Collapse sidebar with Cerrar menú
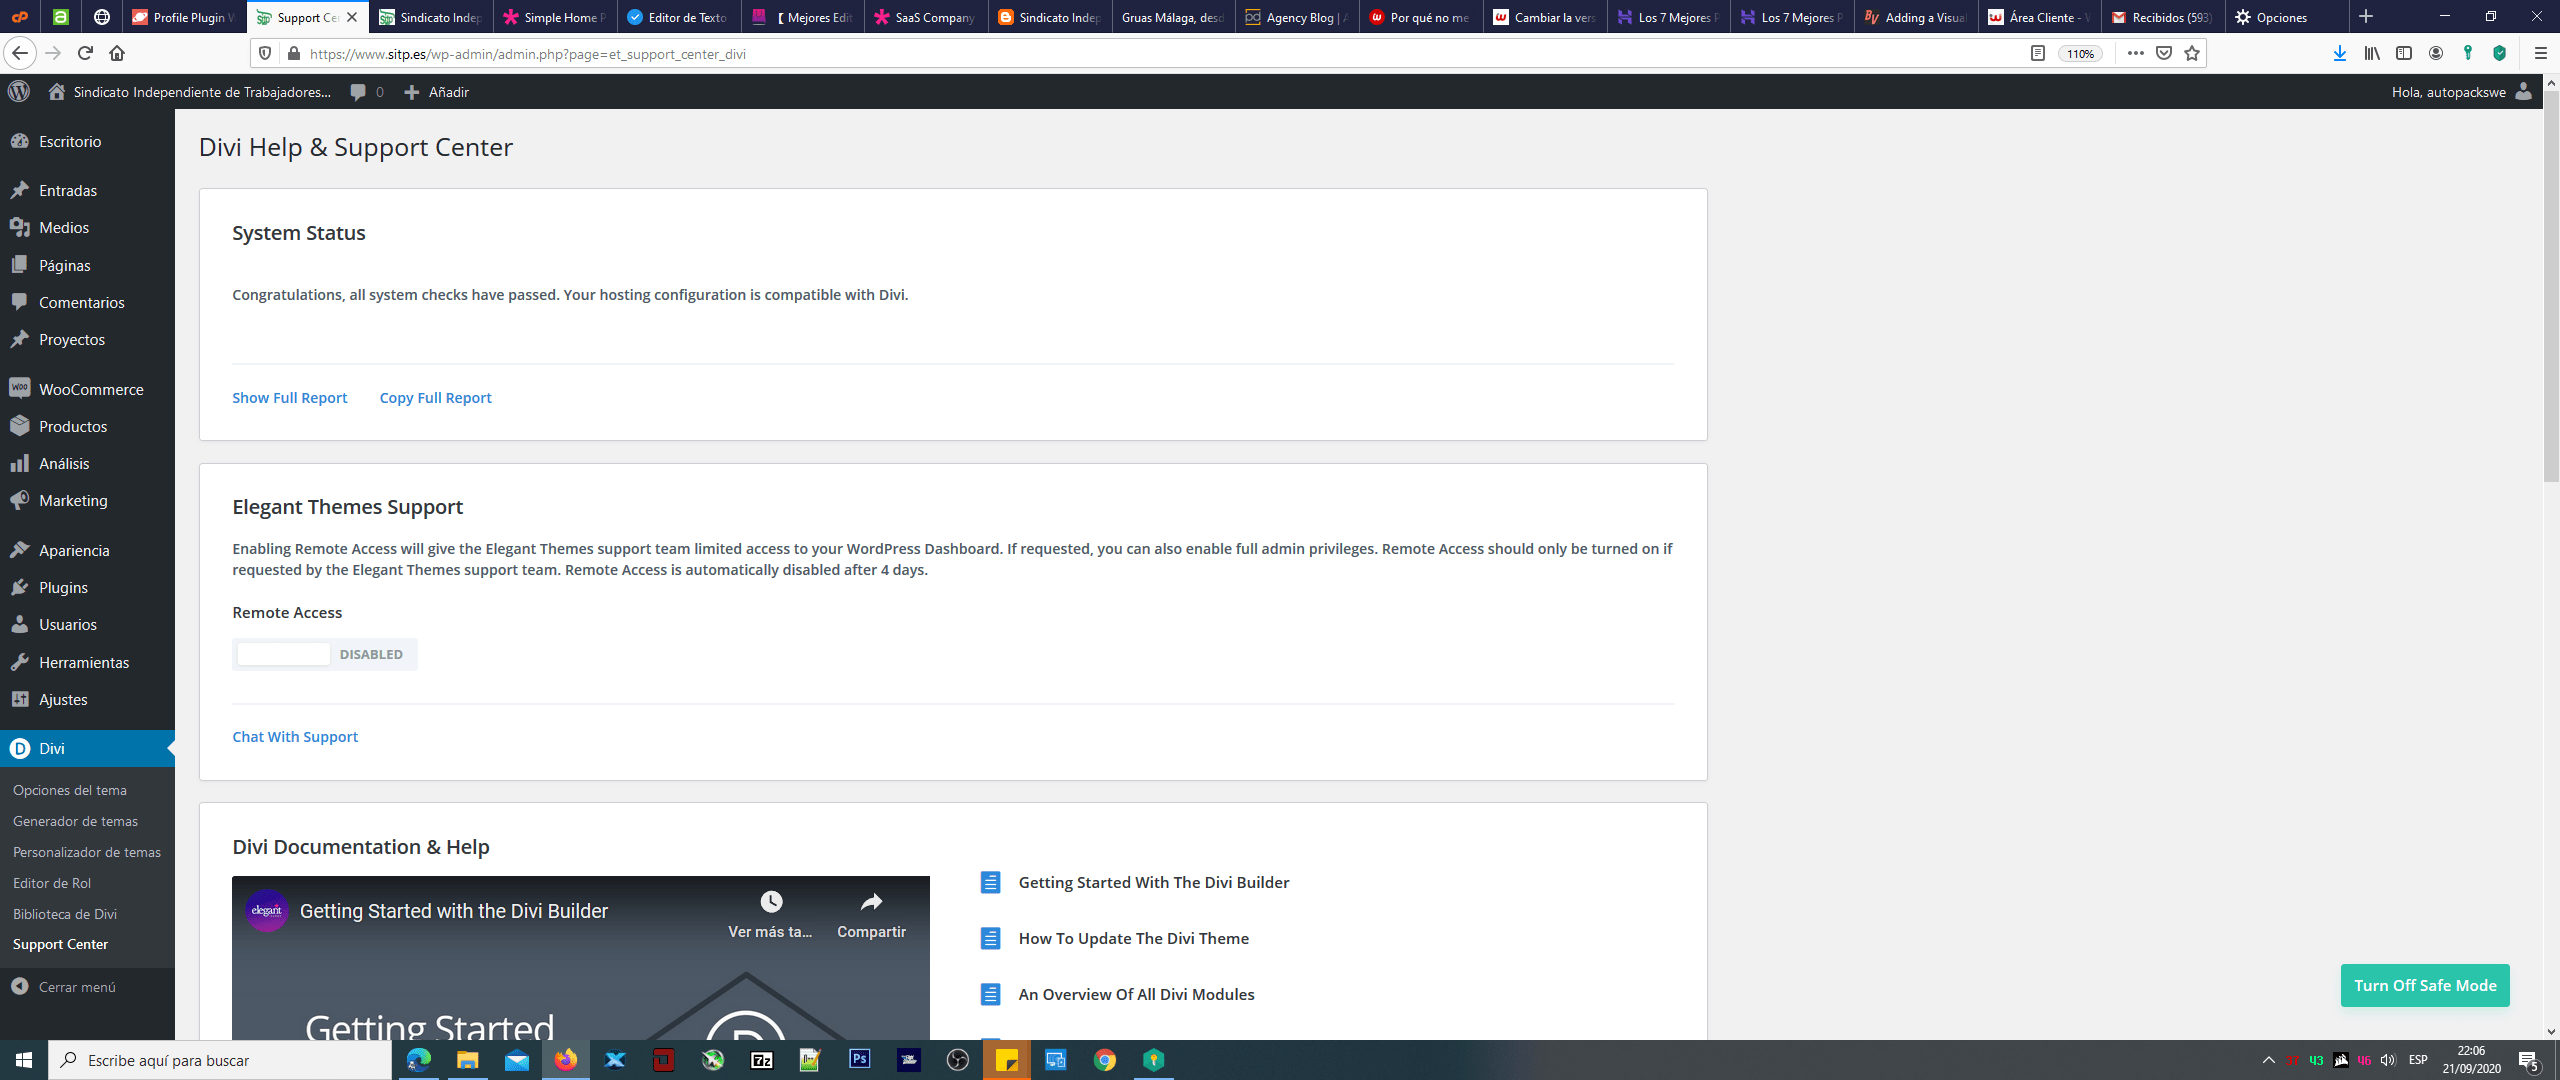2560x1080 pixels. pyautogui.click(x=64, y=987)
